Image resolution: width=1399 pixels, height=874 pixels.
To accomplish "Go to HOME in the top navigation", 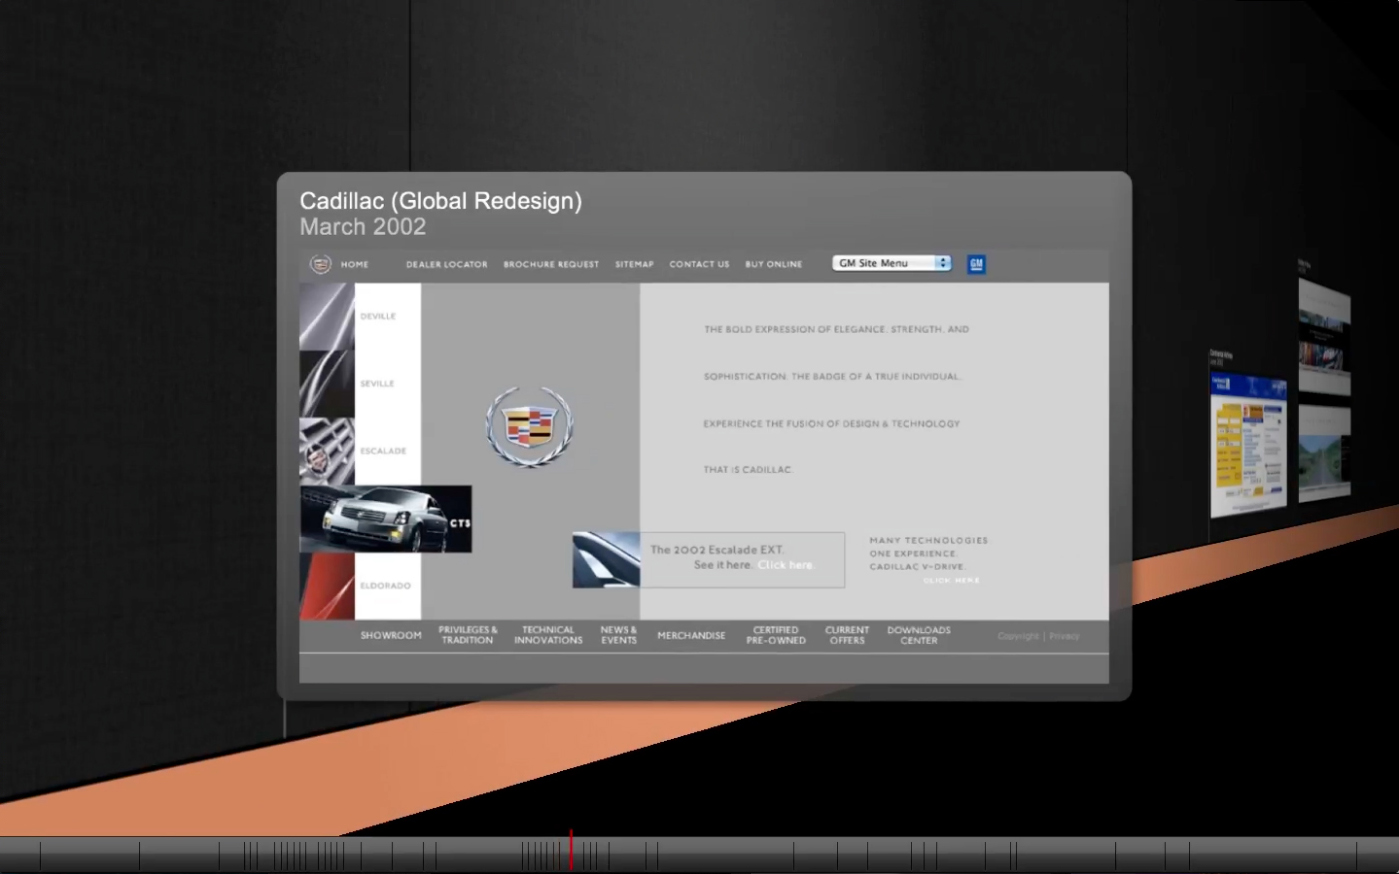I will (355, 265).
